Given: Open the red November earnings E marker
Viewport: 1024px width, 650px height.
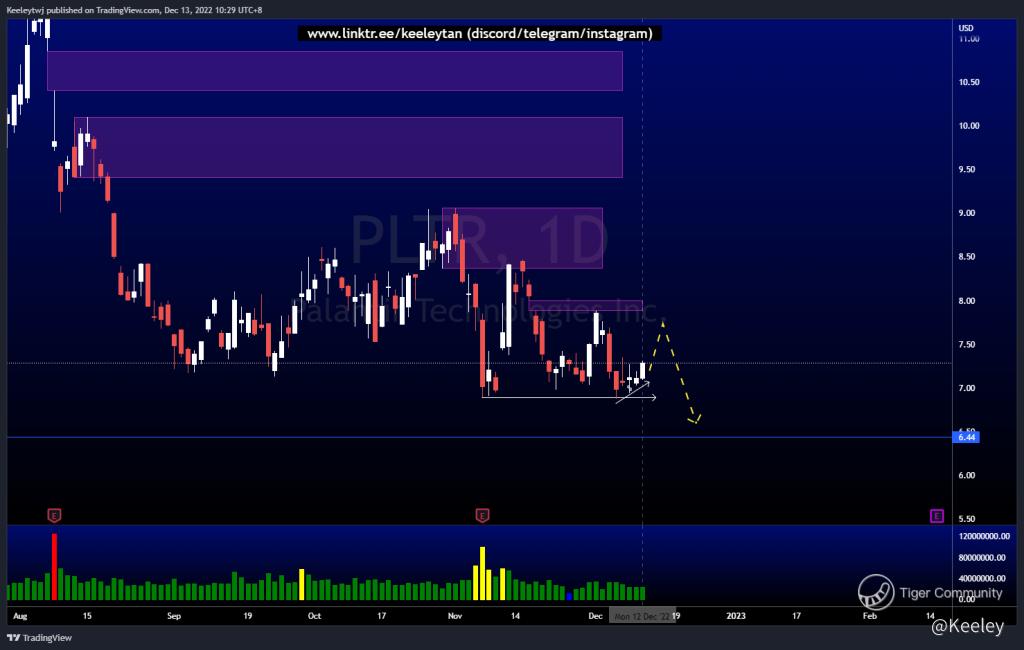Looking at the screenshot, I should [482, 515].
